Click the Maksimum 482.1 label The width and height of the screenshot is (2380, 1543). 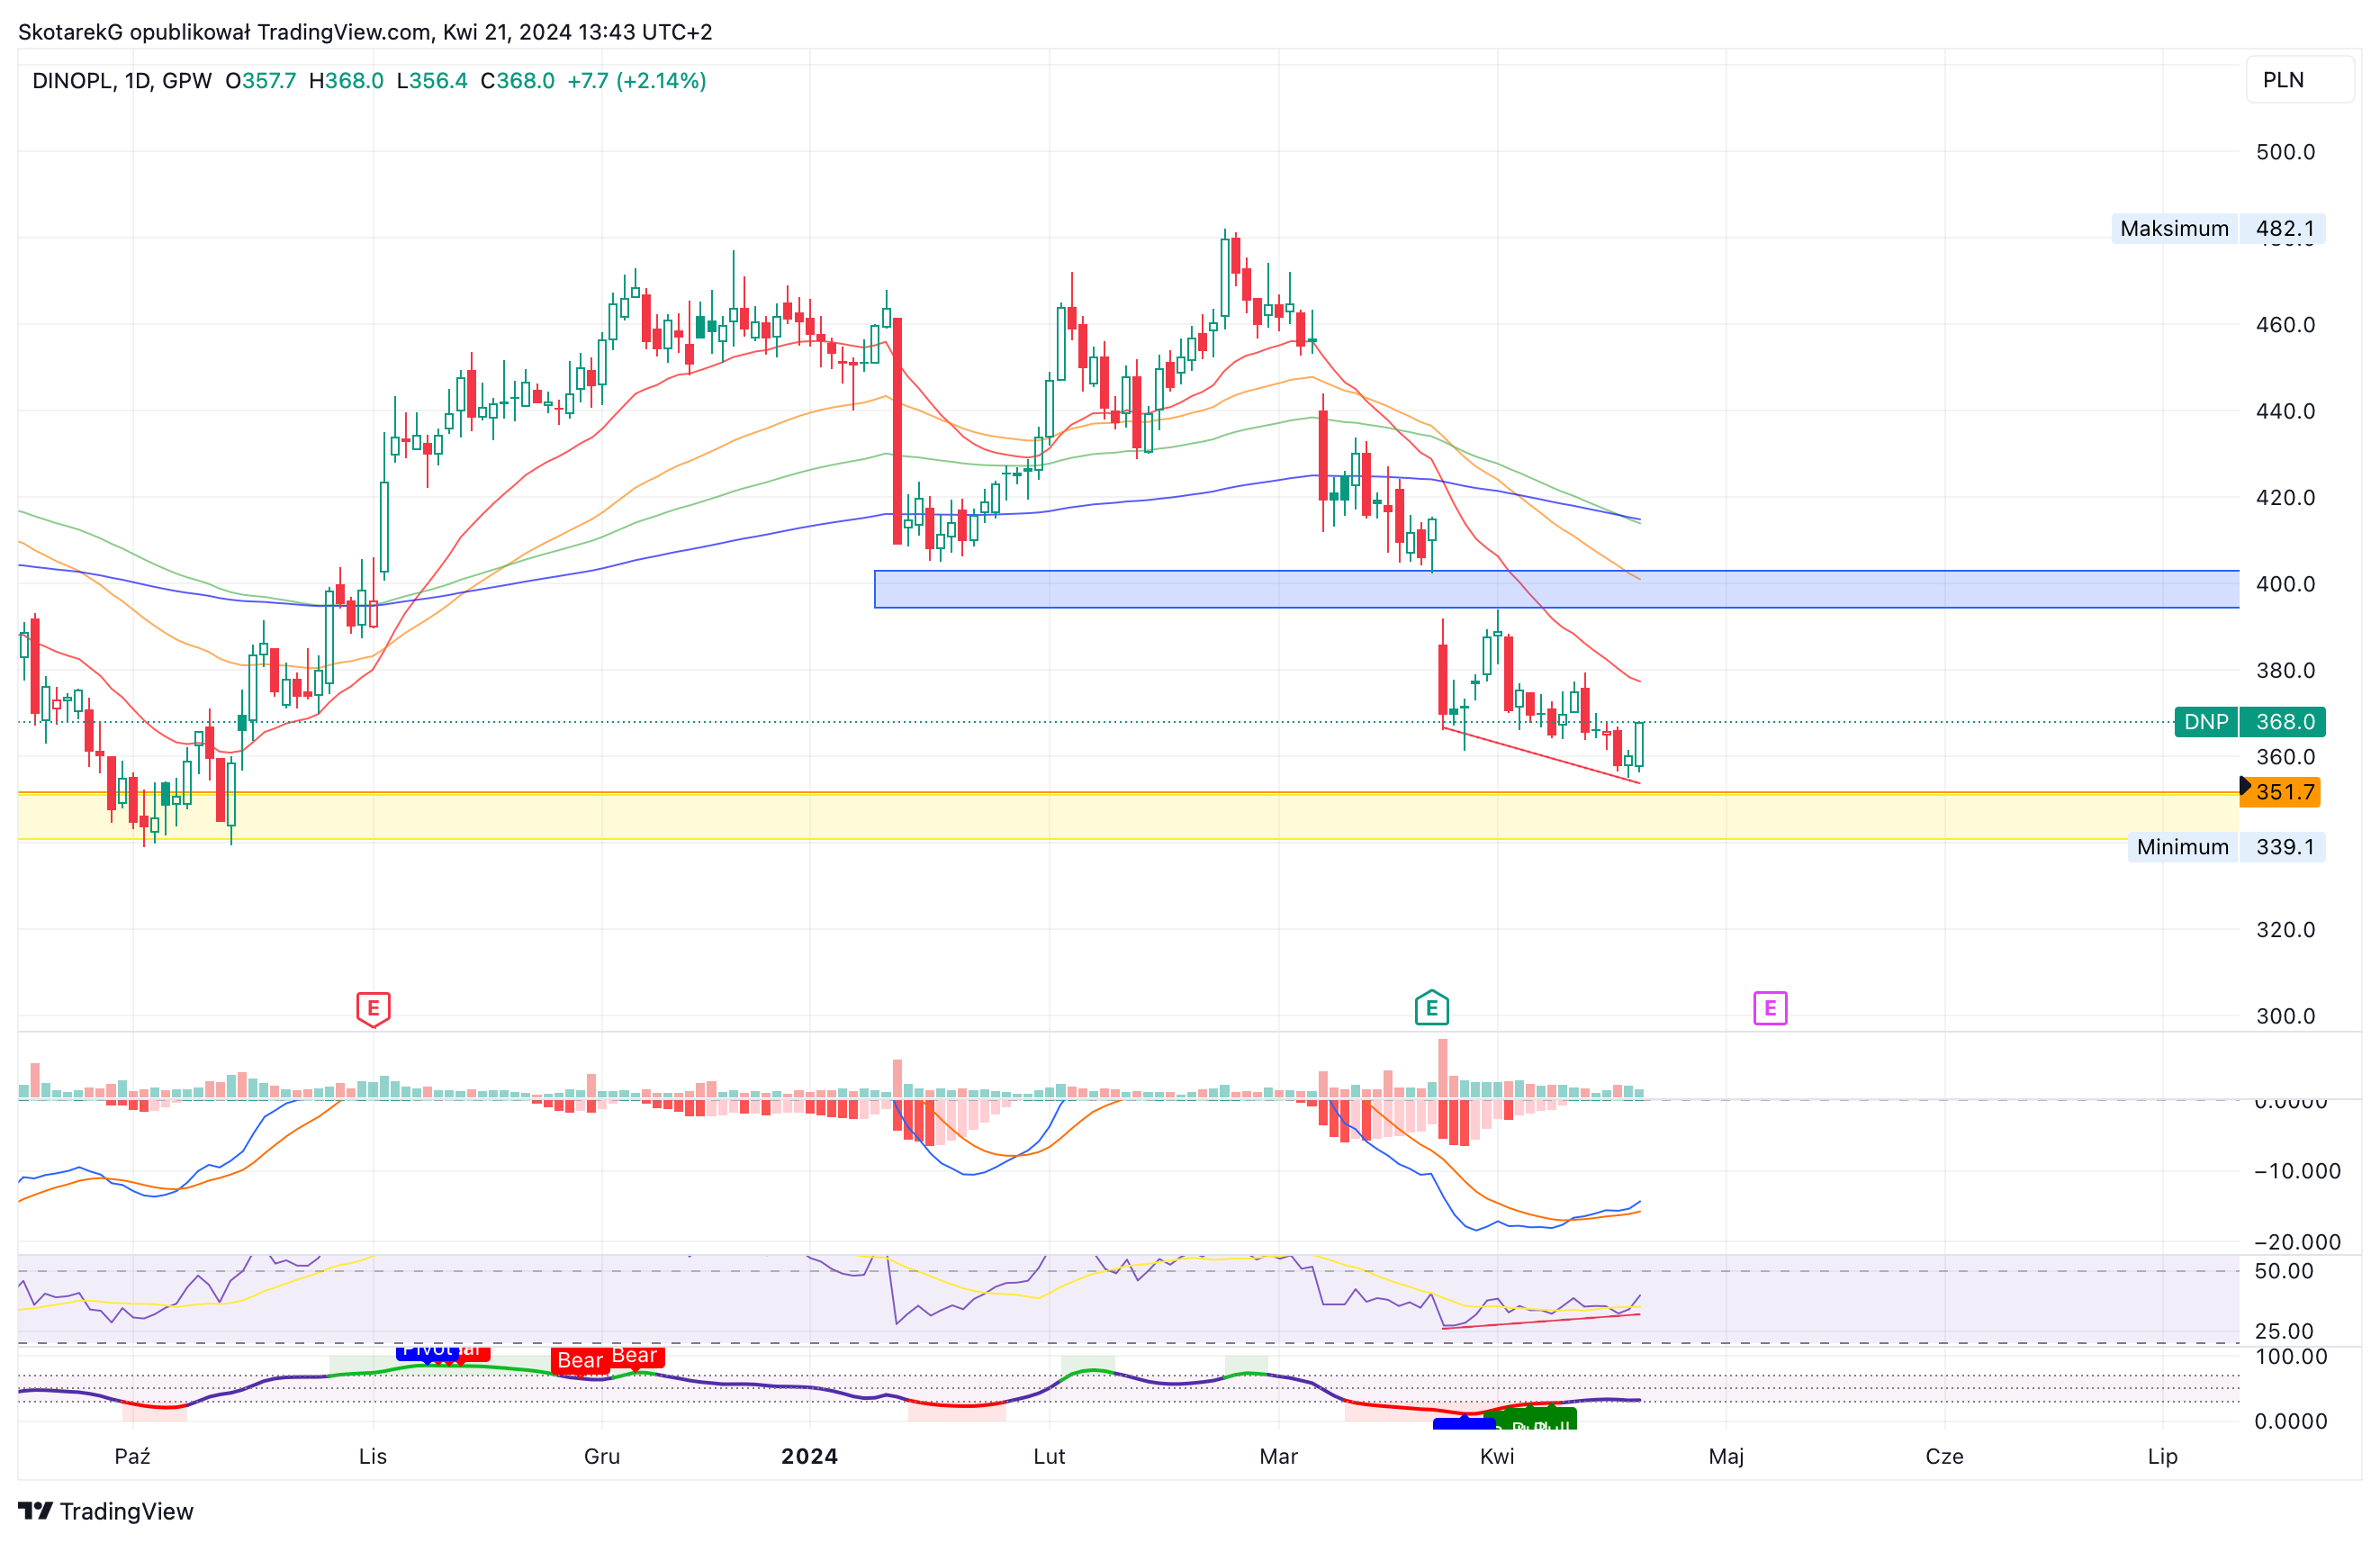[2219, 228]
